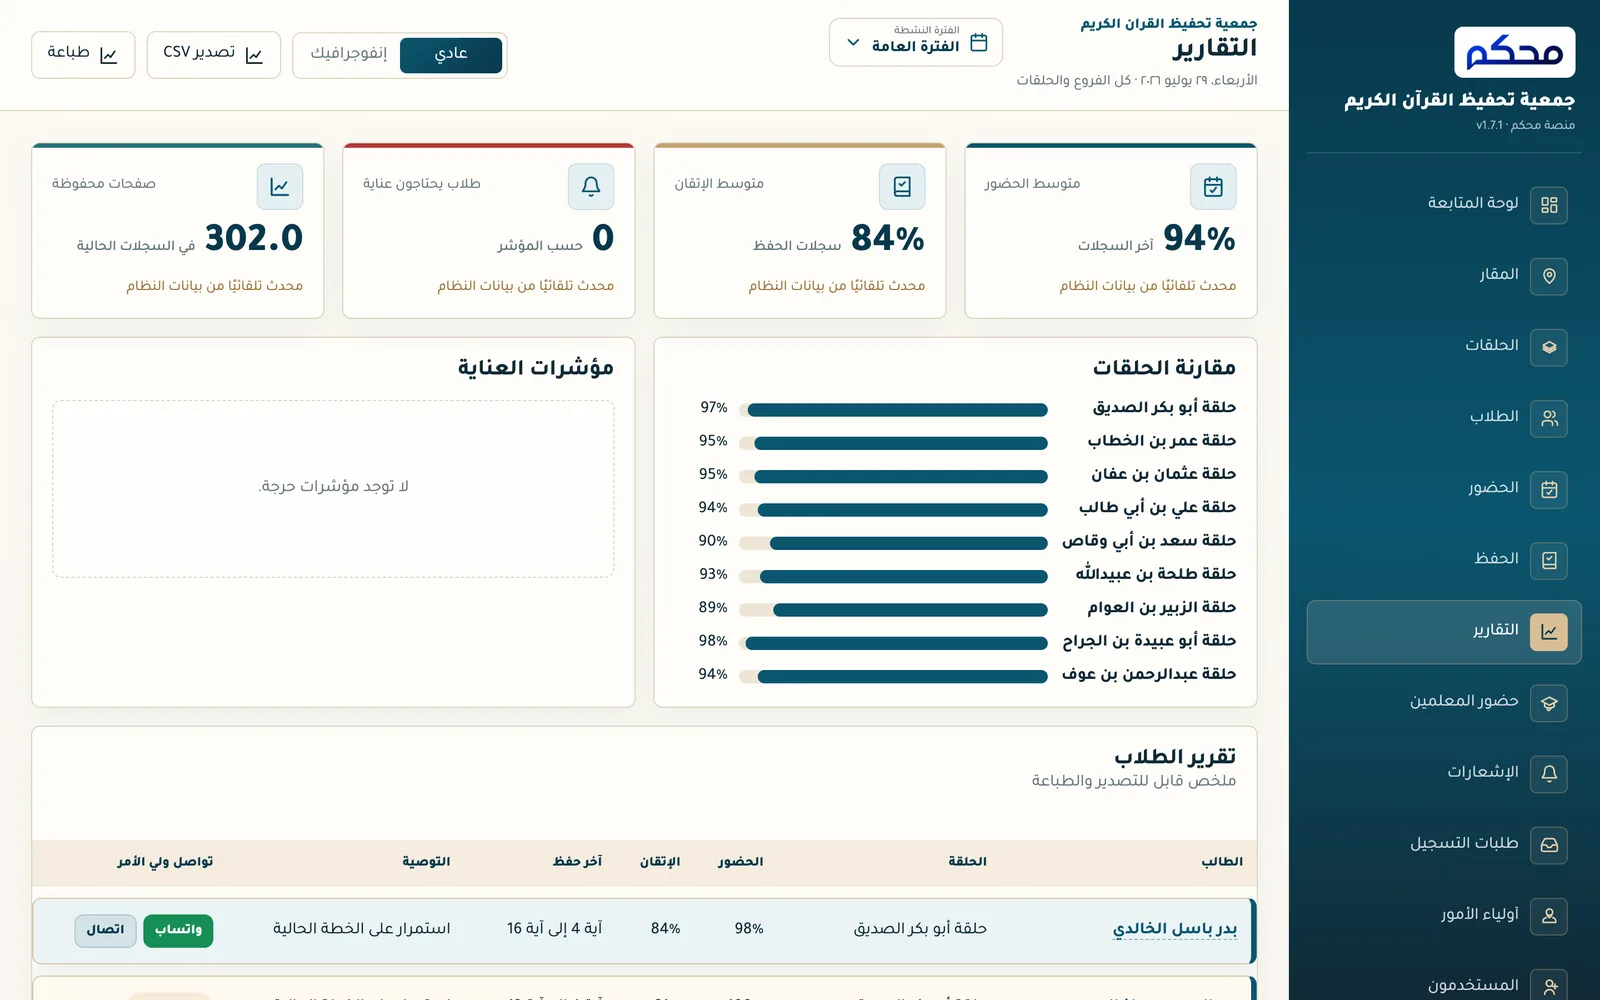Click حلقة طلحة بن عبيدالله label
This screenshot has height=1000, width=1600.
pos(1156,574)
